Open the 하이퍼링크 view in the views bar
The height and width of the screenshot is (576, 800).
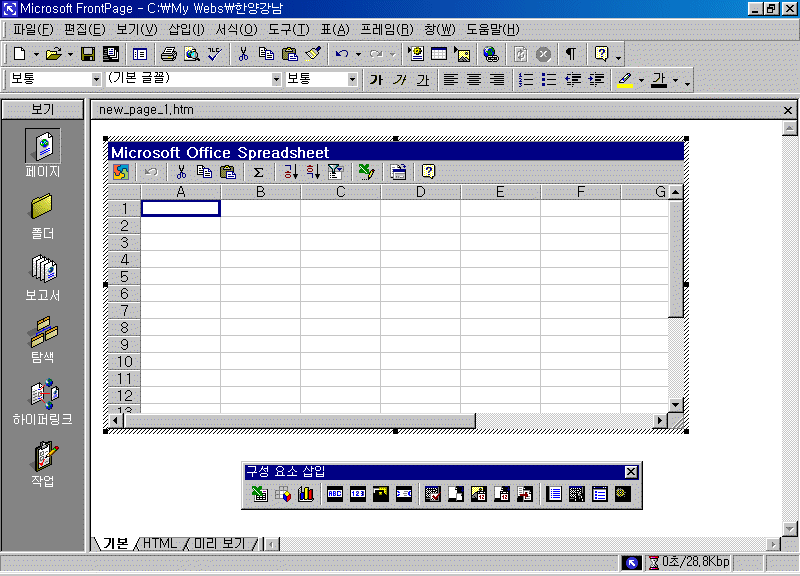43,402
